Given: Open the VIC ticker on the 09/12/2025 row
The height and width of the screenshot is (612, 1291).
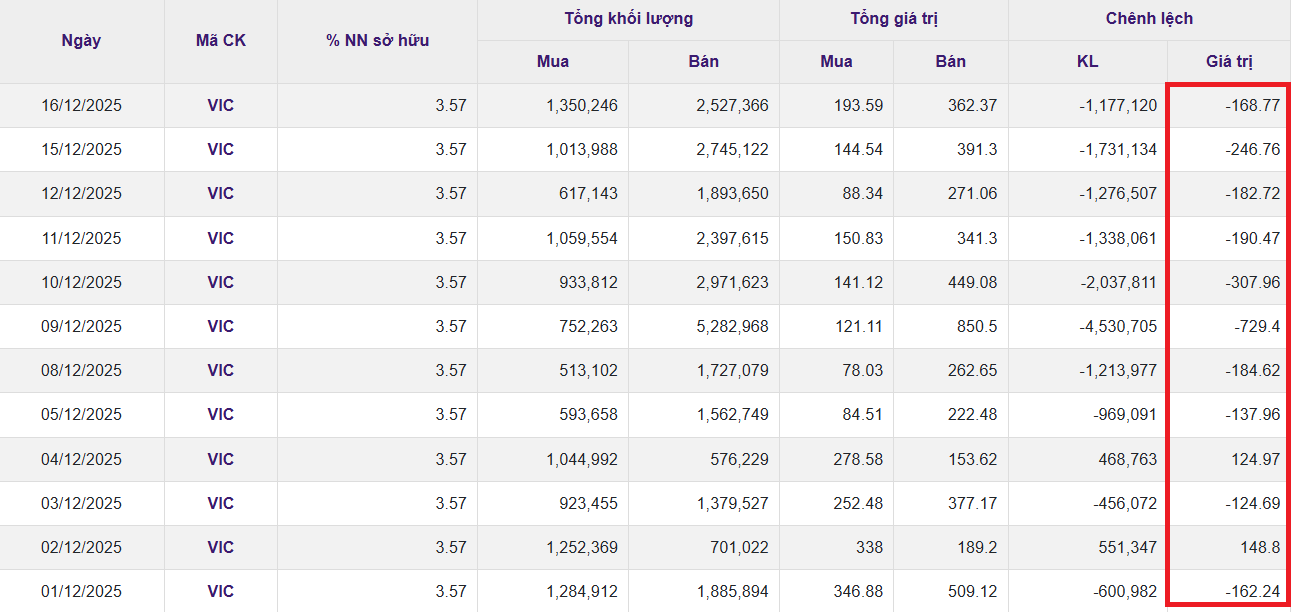Looking at the screenshot, I should 220,326.
